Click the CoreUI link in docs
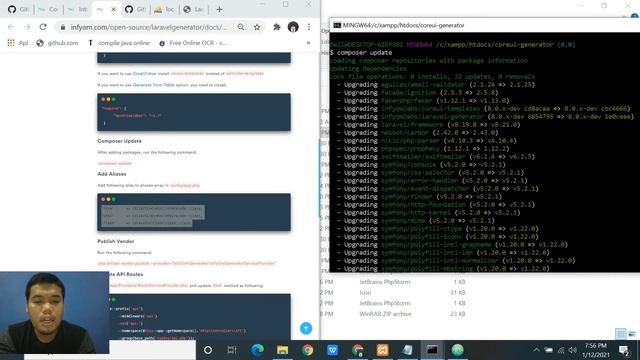 (140, 73)
